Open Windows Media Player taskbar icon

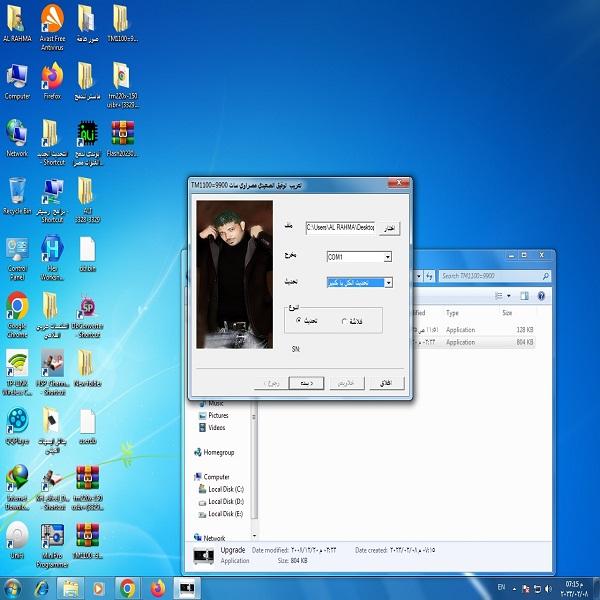99,589
